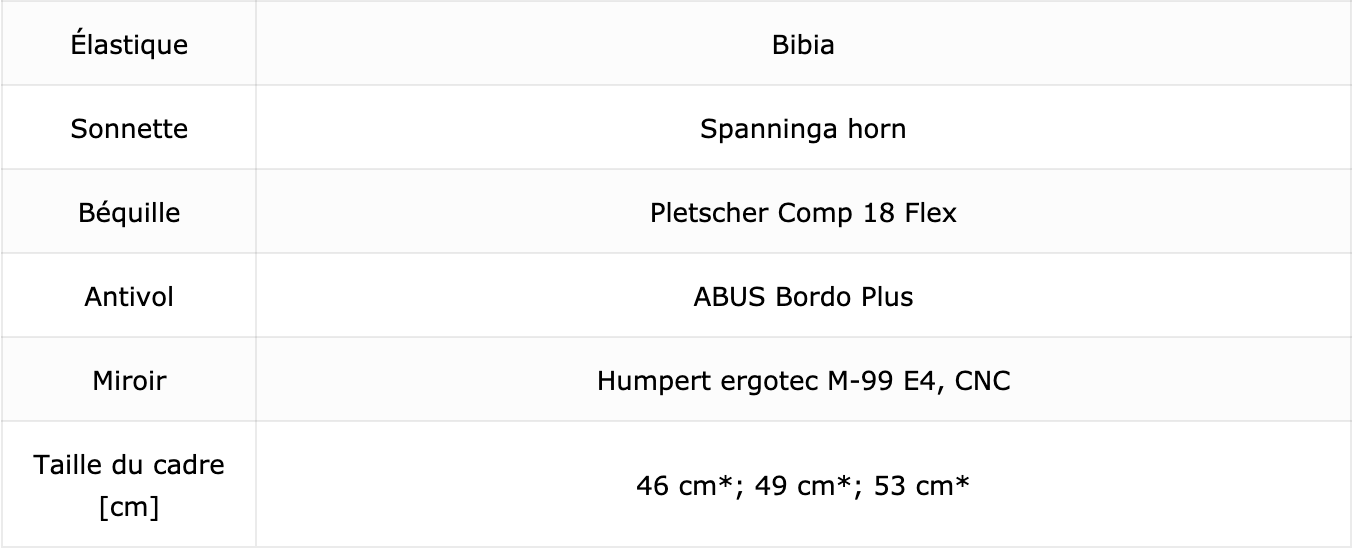The width and height of the screenshot is (1352, 550).
Task: Click the Antivol label cell
Action: click(129, 295)
